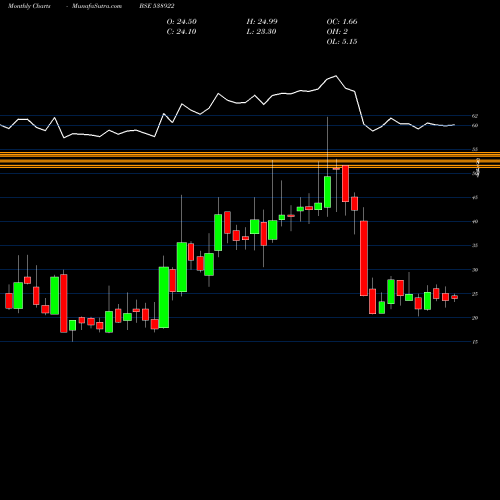Viewport: 500px width, 500px height.
Task: Select the open value "O: 24.50"
Action: coord(182,22)
